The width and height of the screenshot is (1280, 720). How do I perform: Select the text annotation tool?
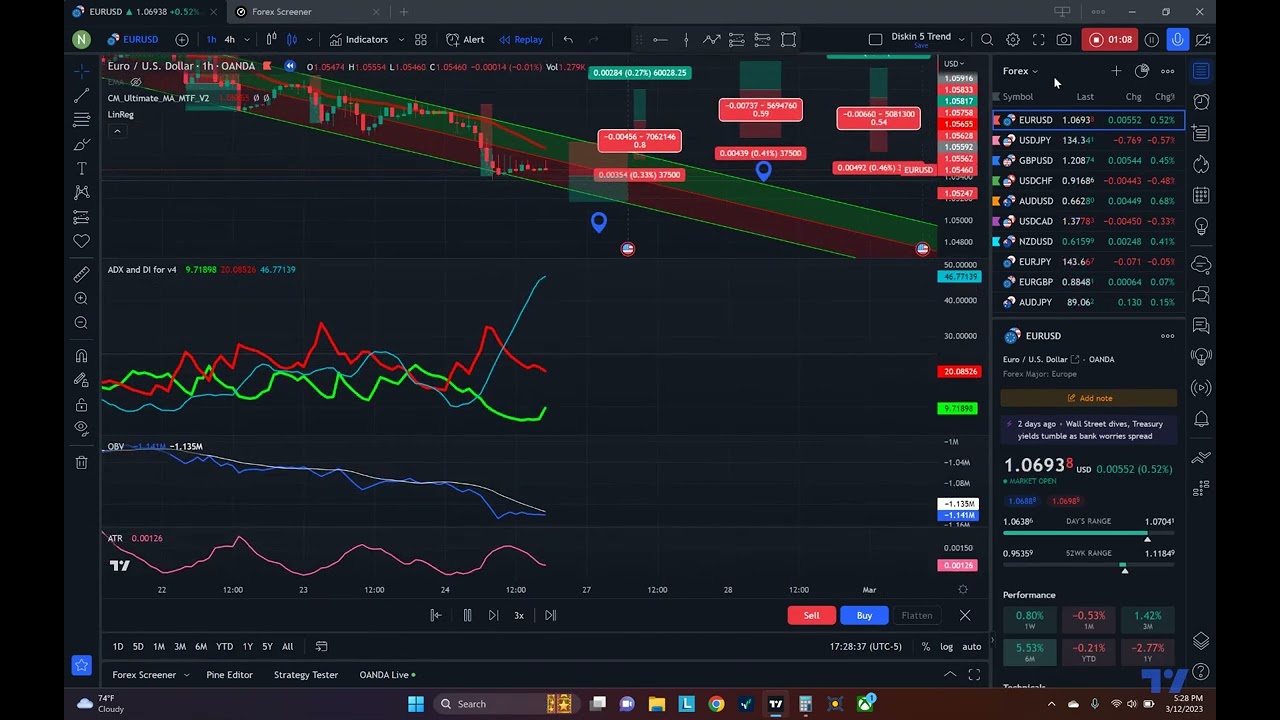click(82, 168)
